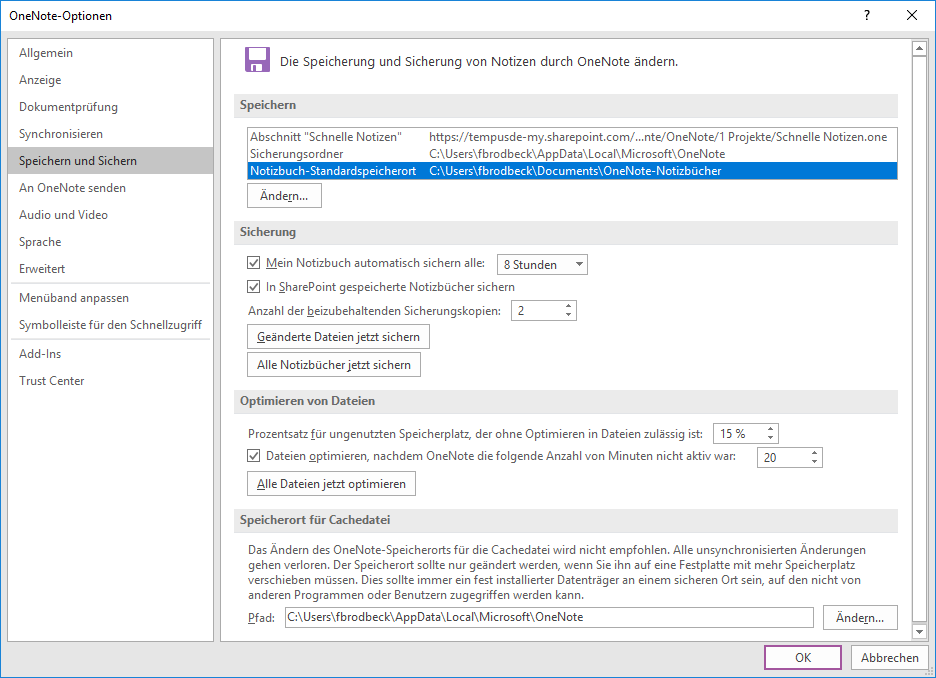Increase number of Sicherungskopien
This screenshot has height=678, width=936.
click(x=568, y=306)
